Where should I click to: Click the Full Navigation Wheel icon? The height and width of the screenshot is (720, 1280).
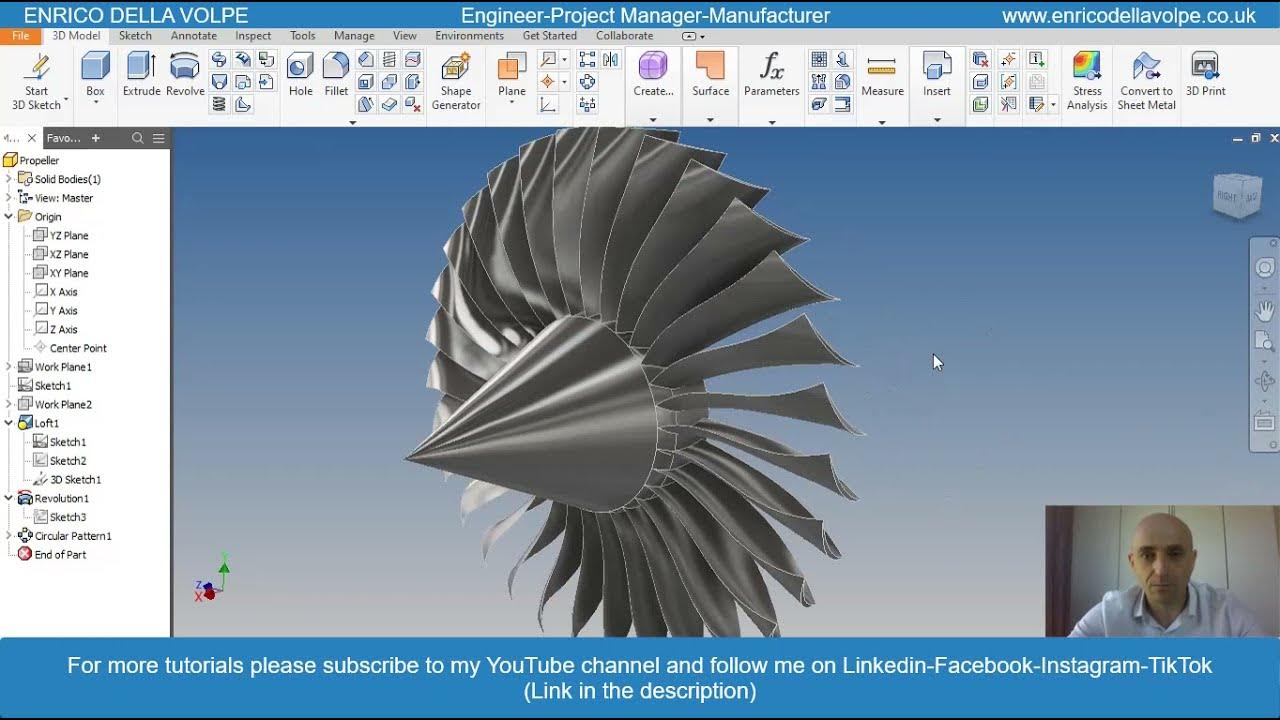[x=1265, y=268]
